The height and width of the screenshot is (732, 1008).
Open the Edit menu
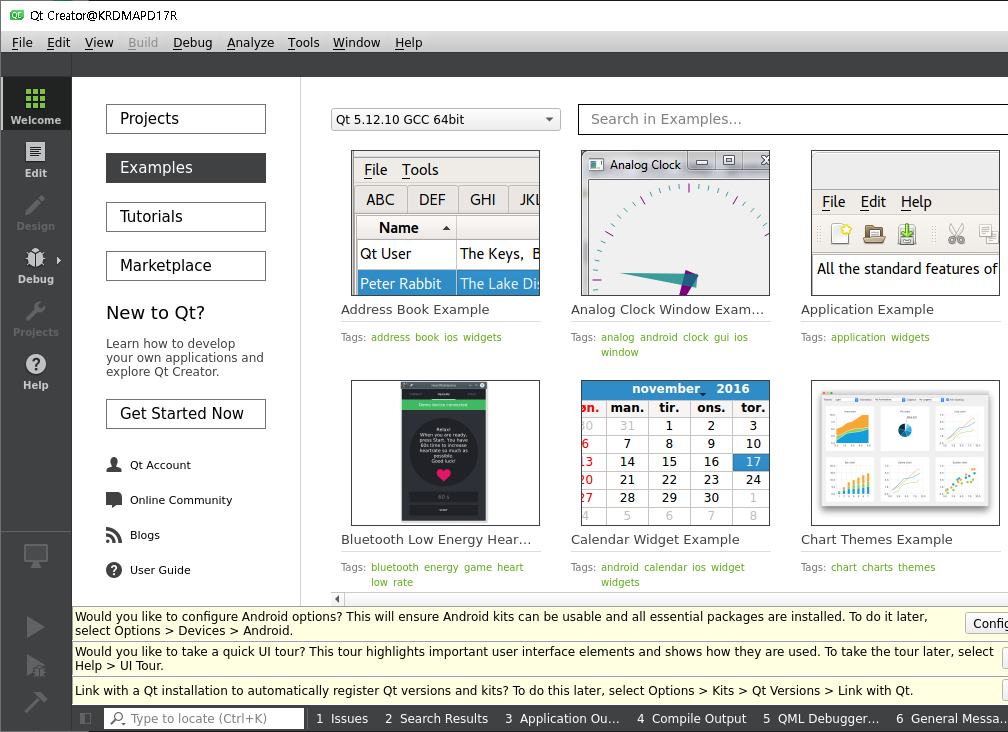[x=58, y=42]
